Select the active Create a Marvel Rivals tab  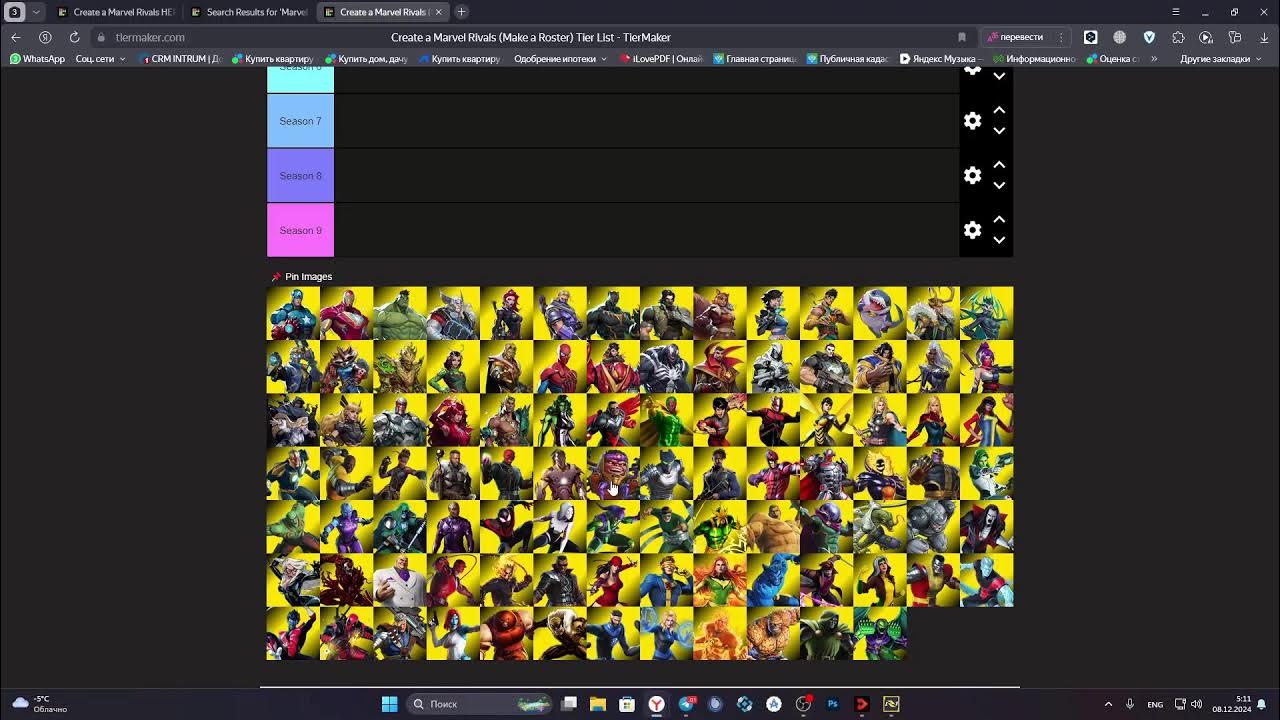(380, 12)
